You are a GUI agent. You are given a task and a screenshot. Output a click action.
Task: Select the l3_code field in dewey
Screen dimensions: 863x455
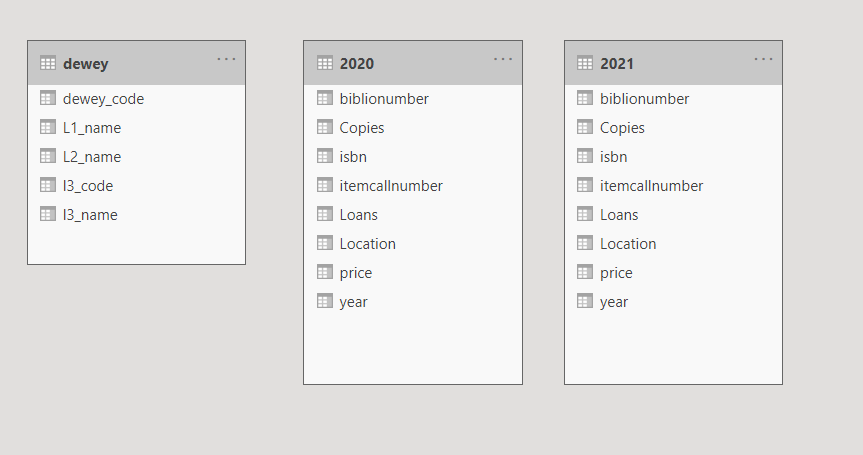click(x=88, y=186)
